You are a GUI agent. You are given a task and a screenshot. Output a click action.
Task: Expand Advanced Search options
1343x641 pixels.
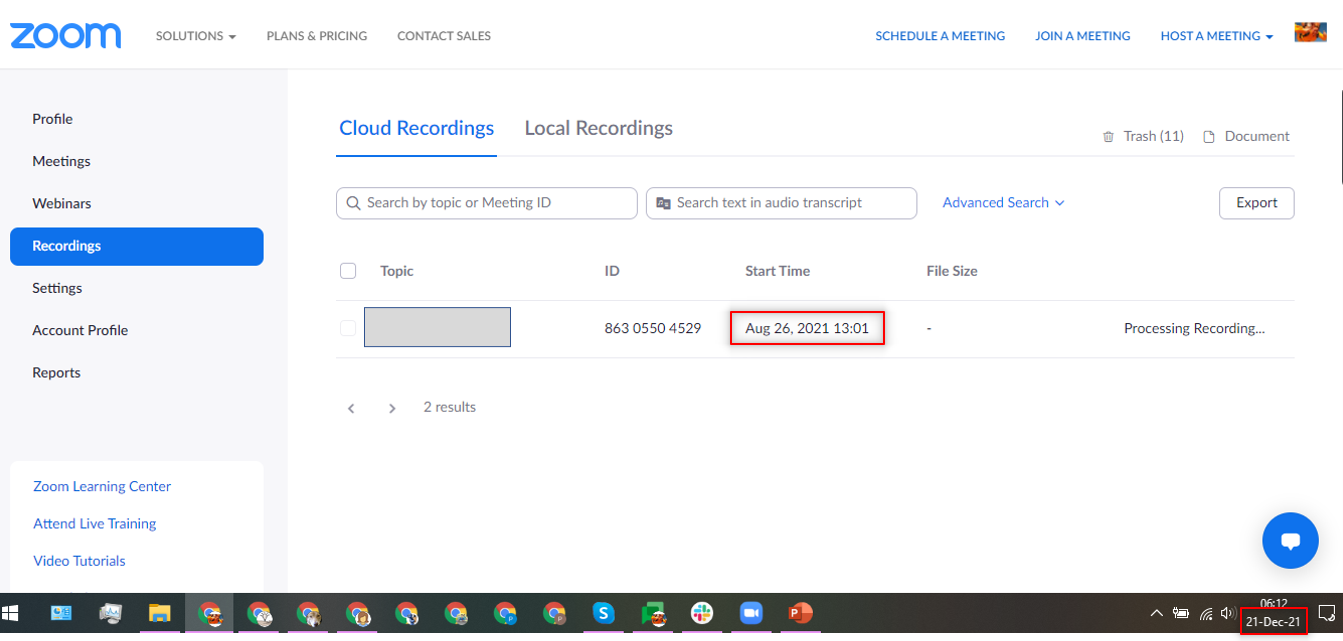1003,203
